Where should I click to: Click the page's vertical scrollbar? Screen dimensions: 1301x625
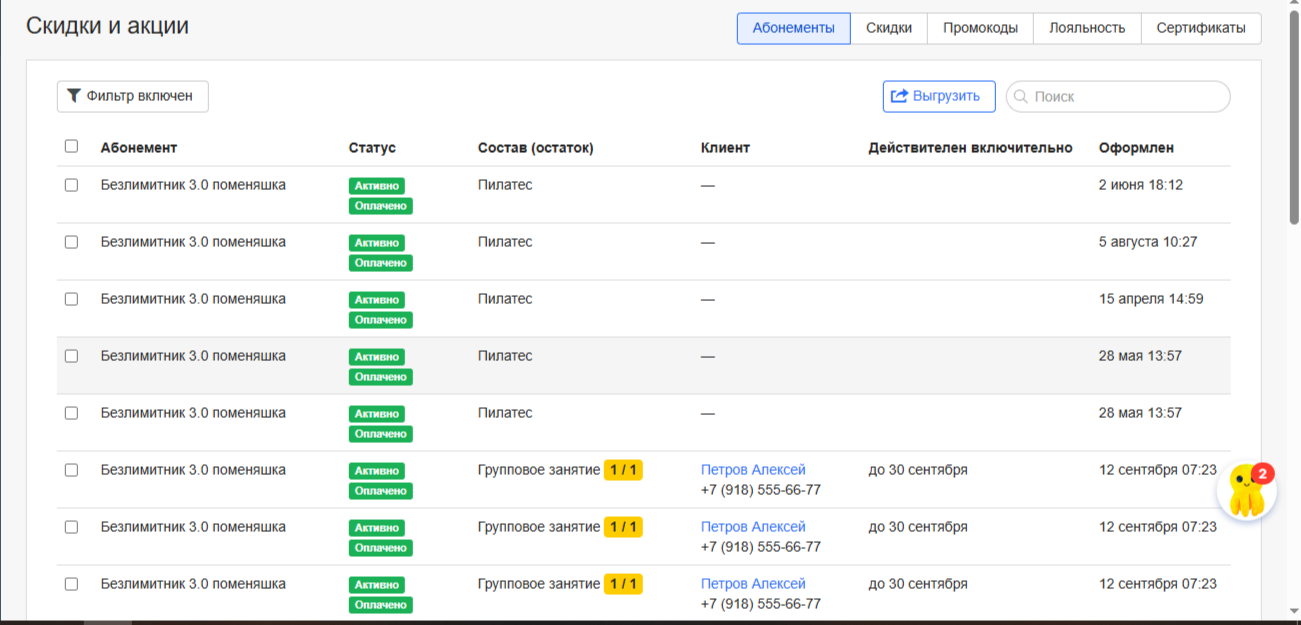[1294, 120]
